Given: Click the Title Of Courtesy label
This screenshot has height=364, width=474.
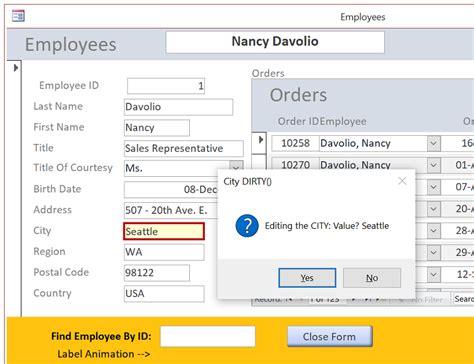Looking at the screenshot, I should (73, 168).
